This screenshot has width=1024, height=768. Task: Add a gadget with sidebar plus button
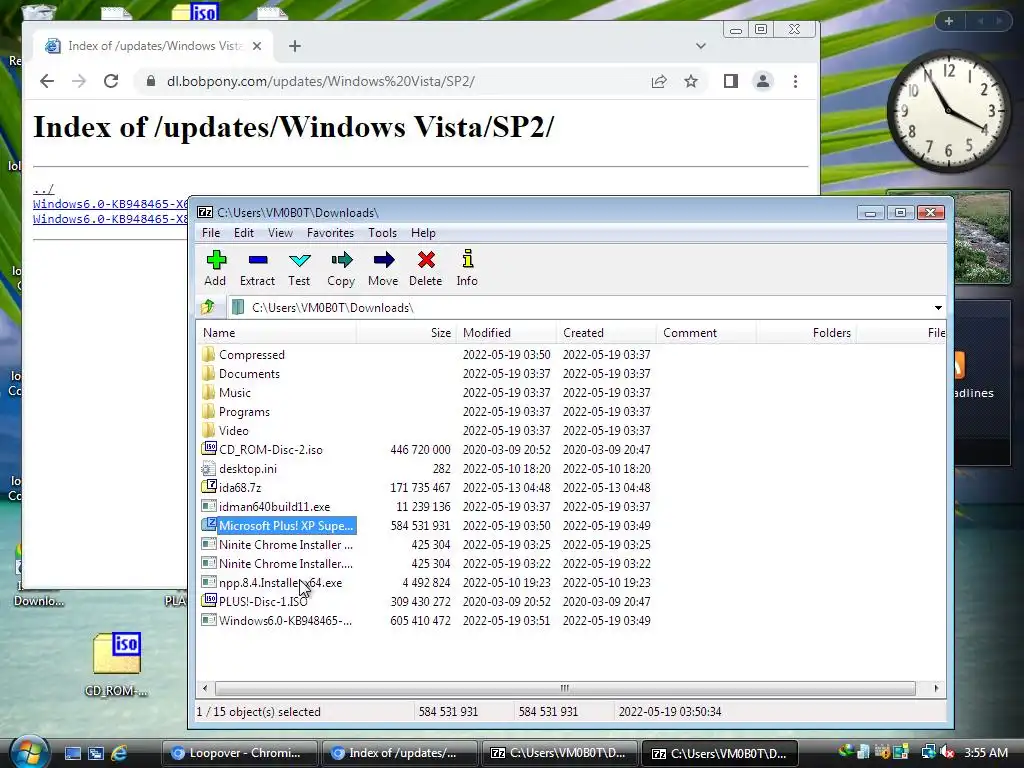(x=949, y=21)
